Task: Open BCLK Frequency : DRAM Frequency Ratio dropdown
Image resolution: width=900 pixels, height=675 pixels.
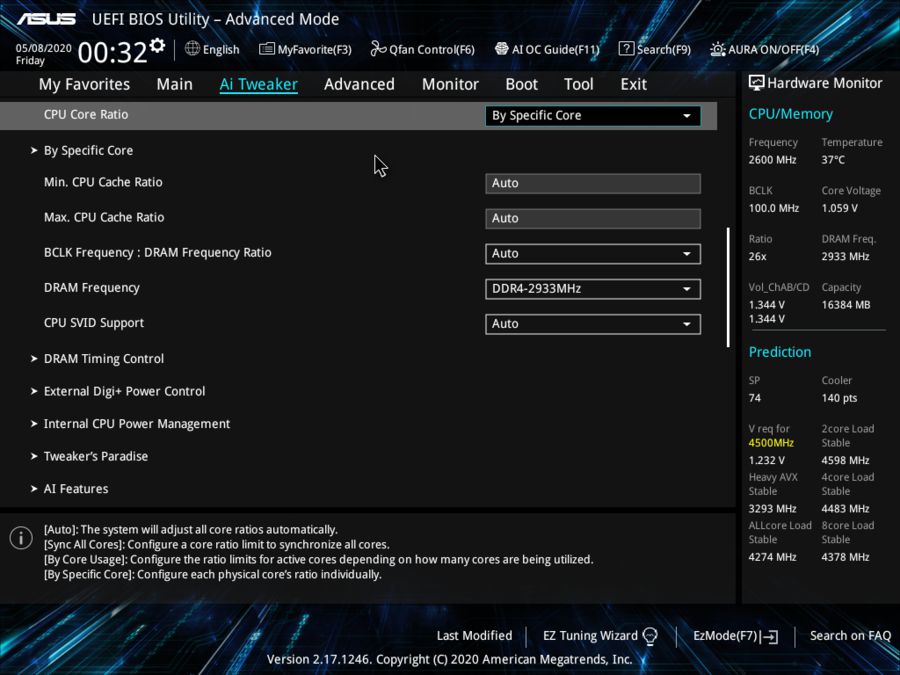Action: (x=593, y=254)
